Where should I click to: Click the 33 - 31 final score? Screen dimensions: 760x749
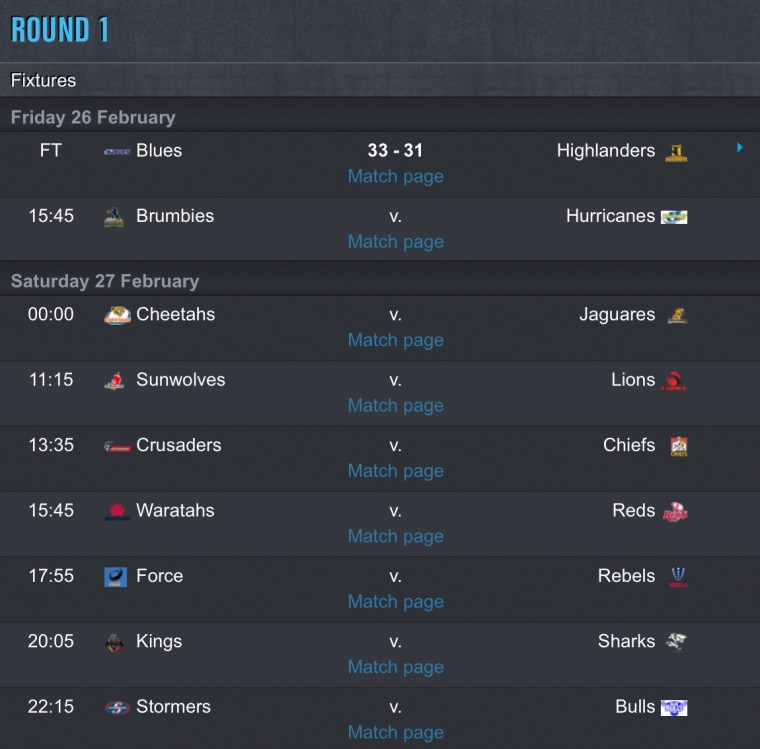(x=395, y=150)
